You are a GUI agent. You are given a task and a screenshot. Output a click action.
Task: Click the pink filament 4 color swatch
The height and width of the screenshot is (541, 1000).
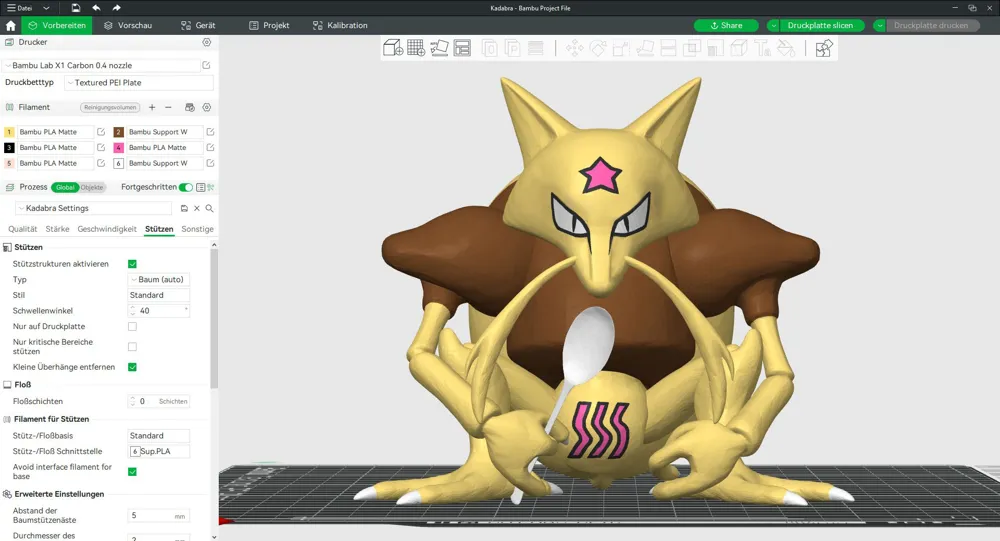coord(119,147)
